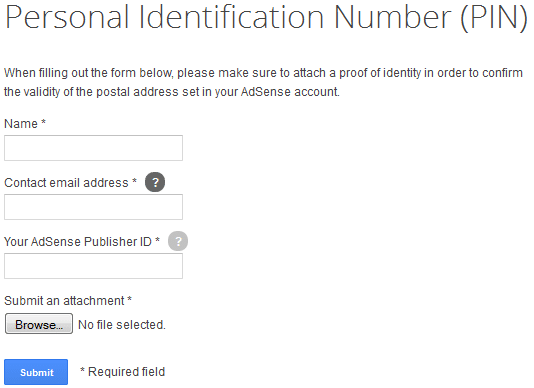Click '(PIN)' at the end of the heading
The width and height of the screenshot is (534, 388).
[494, 18]
